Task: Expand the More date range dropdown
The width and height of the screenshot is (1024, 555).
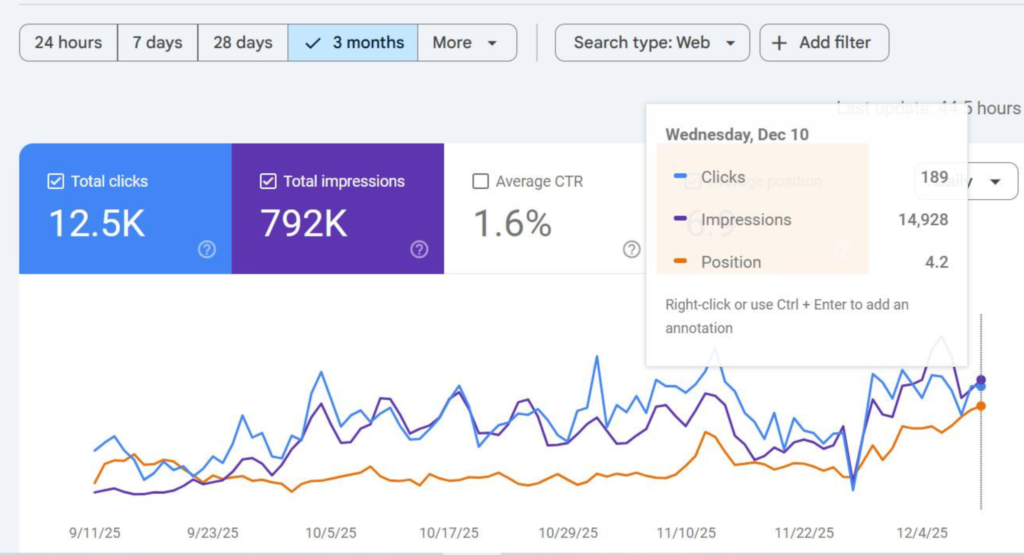Action: tap(467, 43)
